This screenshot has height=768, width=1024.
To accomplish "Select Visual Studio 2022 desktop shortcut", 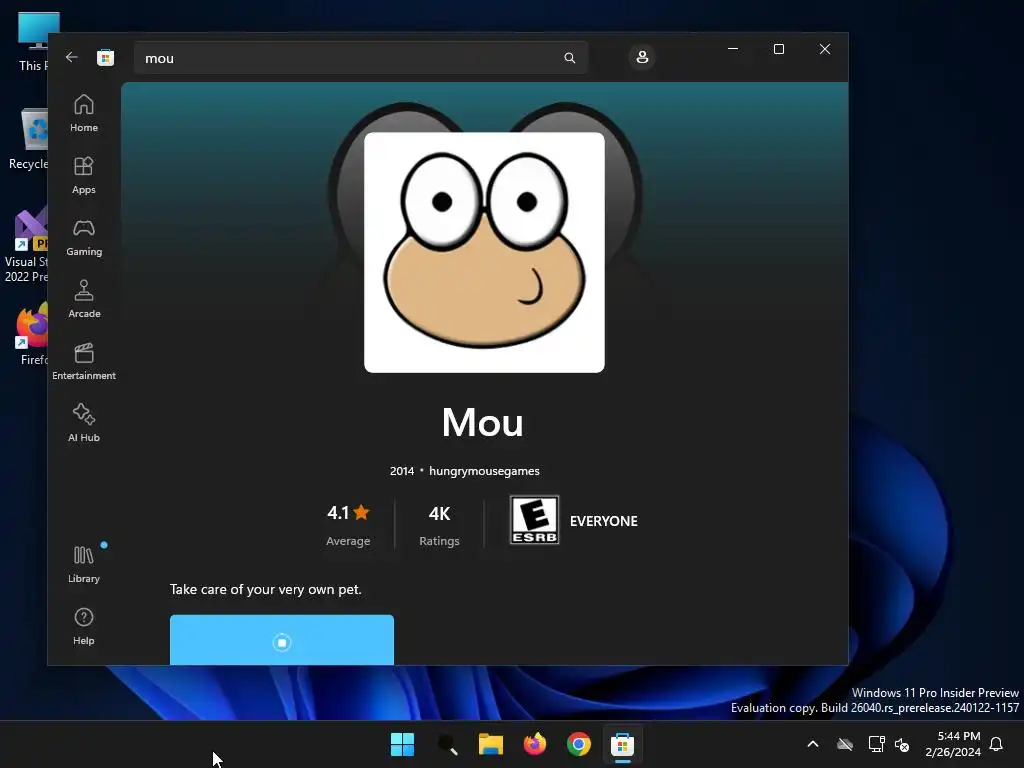I will click(26, 245).
